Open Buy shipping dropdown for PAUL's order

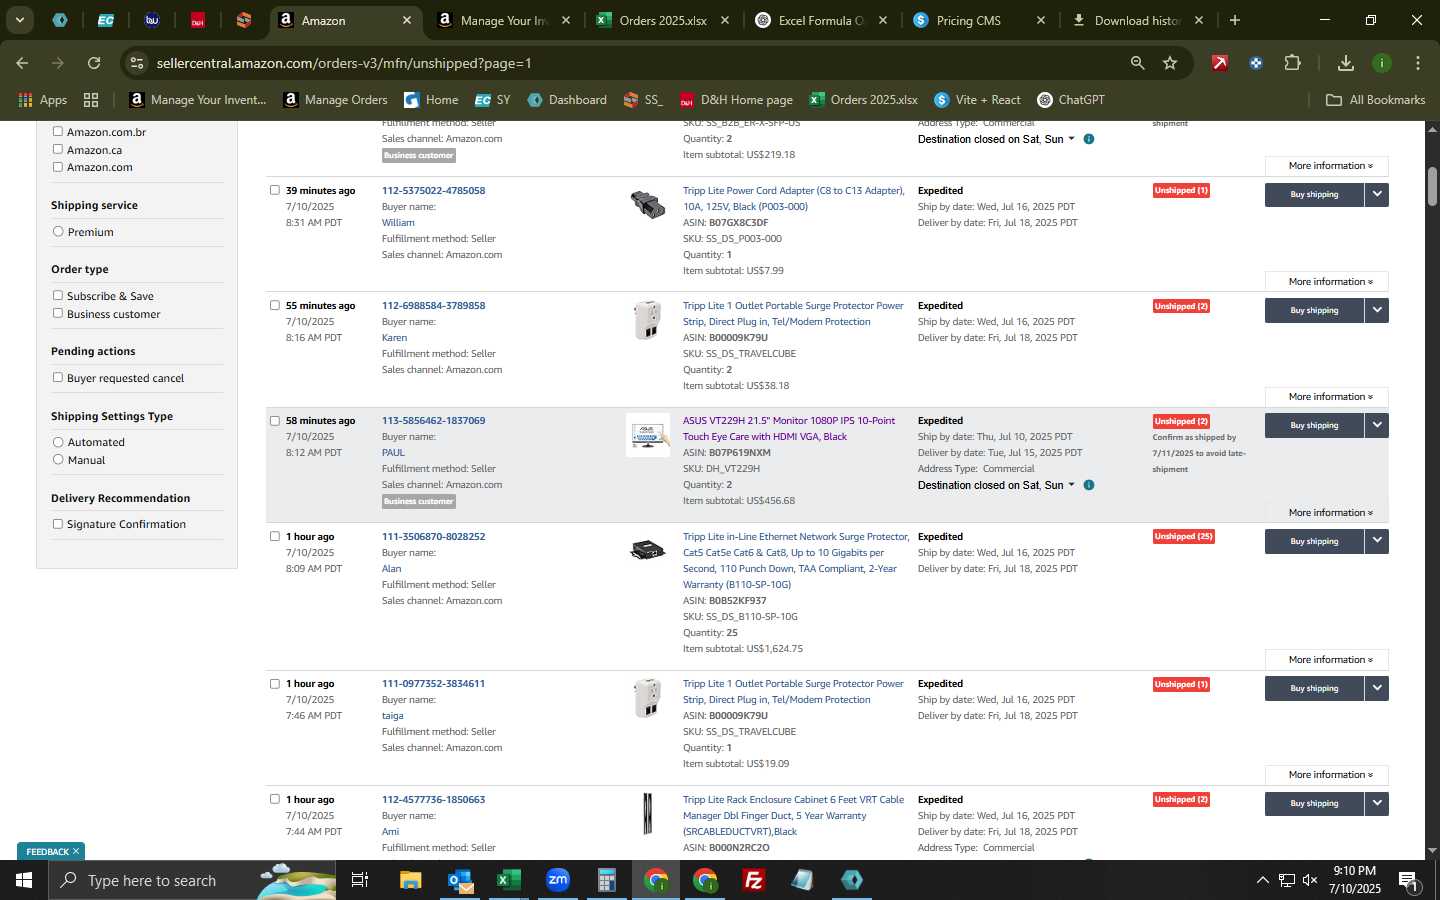tap(1377, 425)
